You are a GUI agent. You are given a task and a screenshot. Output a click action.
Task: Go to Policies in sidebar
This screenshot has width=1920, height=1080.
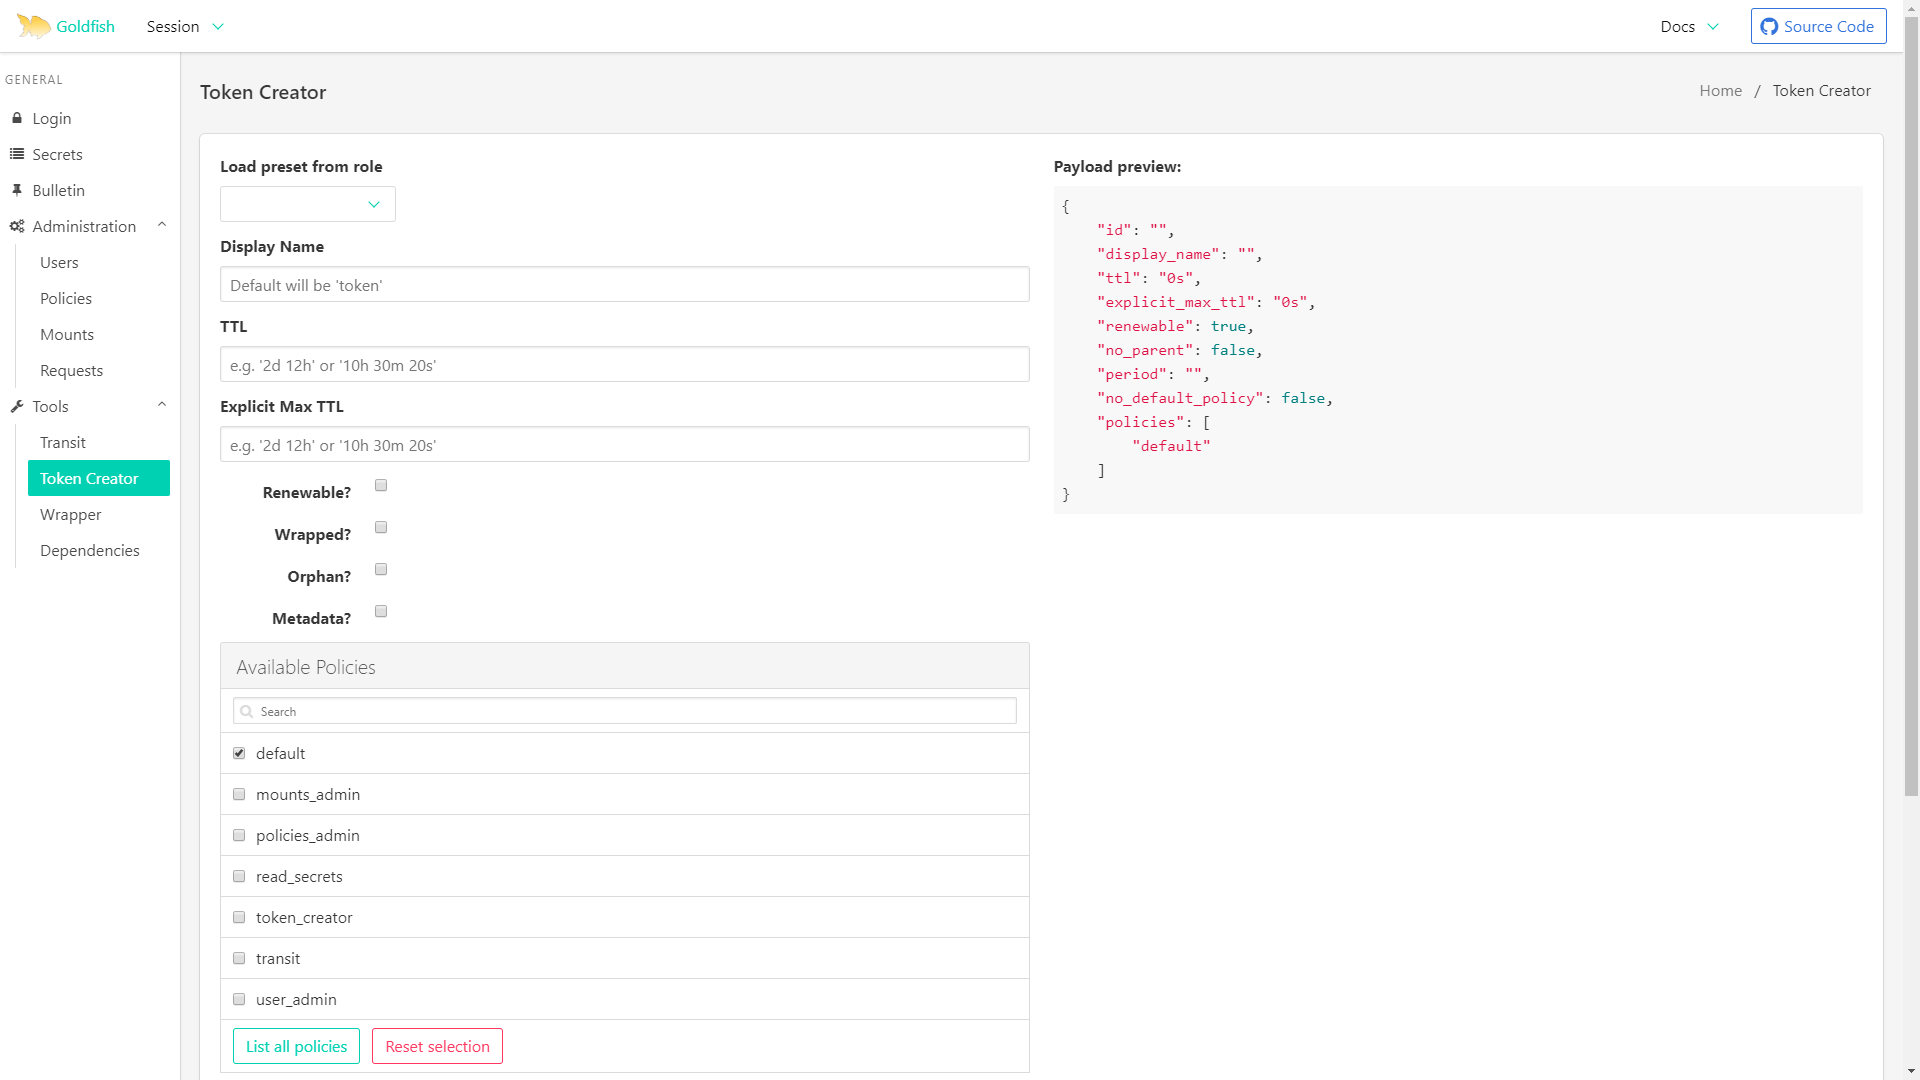[x=66, y=298]
